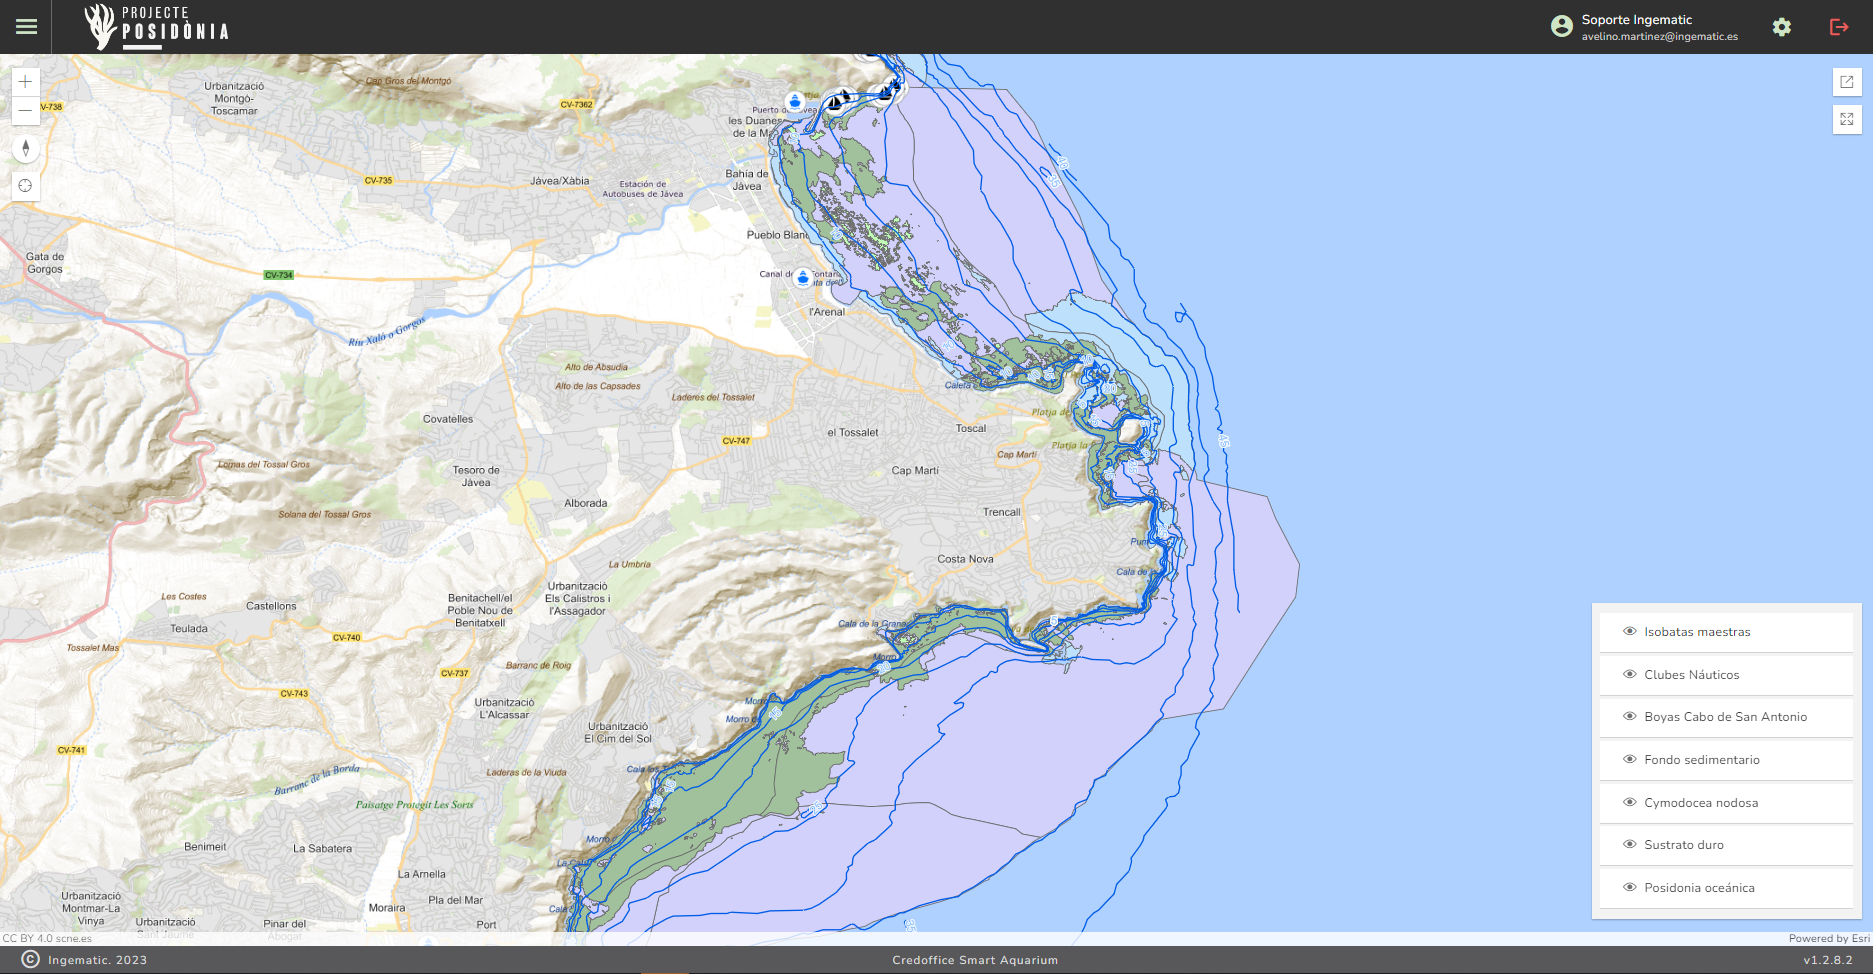Click the port marker near Canal de la Fontana
Viewport: 1873px width, 974px height.
[x=802, y=278]
